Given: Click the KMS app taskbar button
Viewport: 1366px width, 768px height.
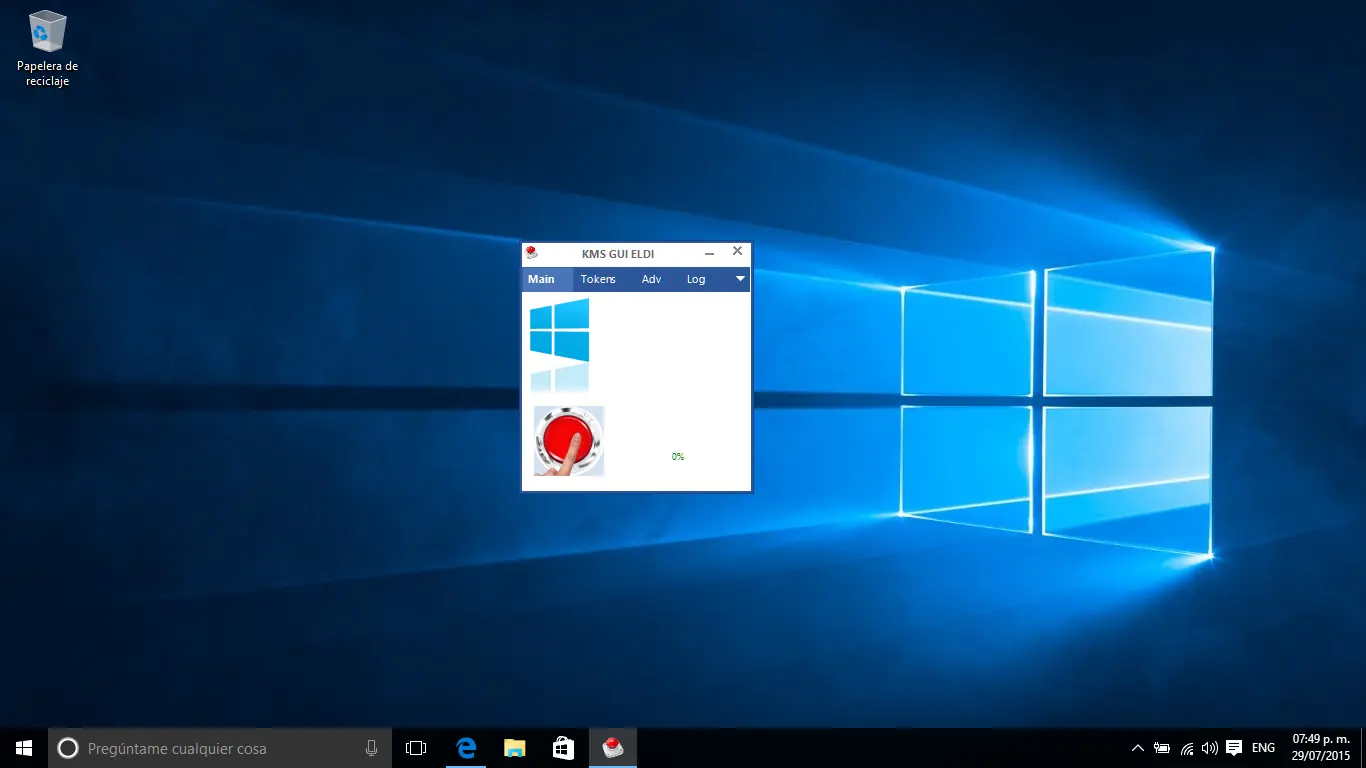Looking at the screenshot, I should click(612, 748).
